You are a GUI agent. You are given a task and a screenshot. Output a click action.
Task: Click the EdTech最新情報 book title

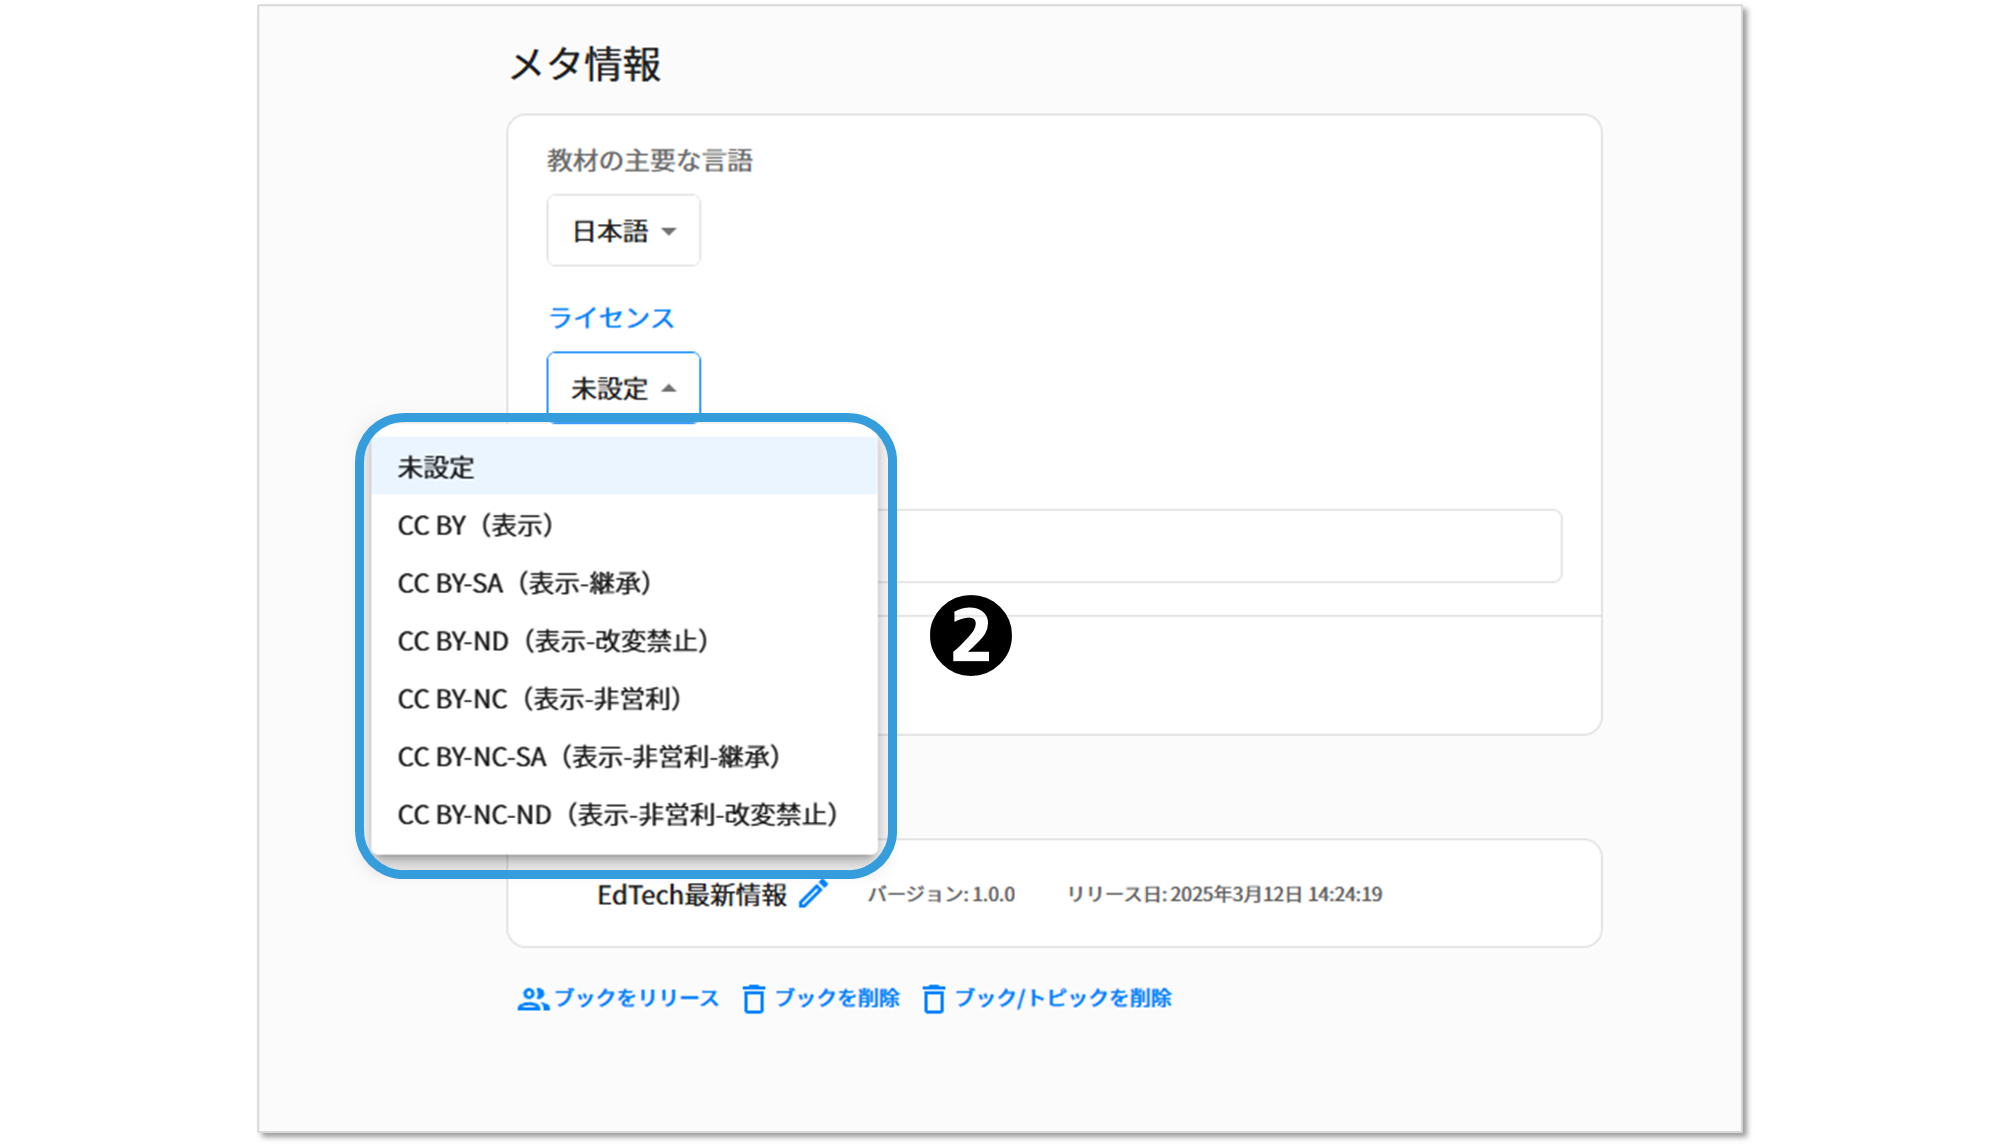coord(692,894)
